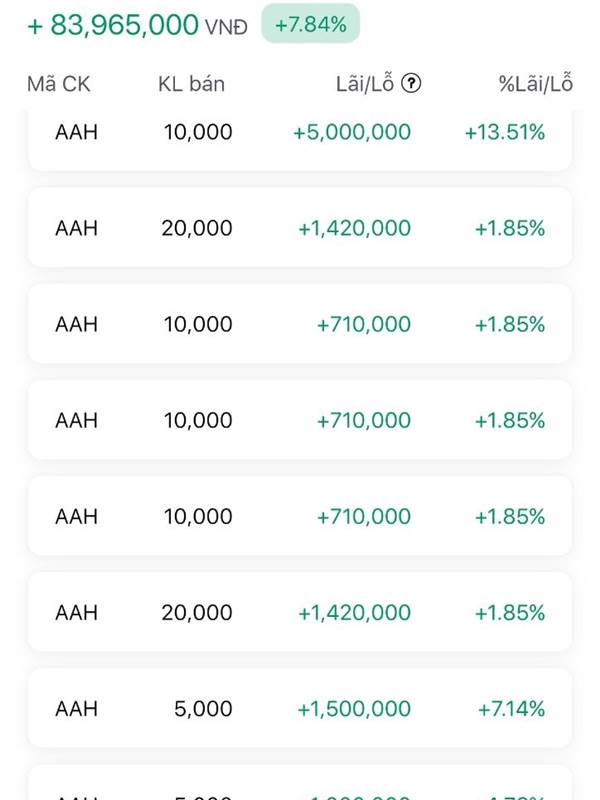Click the VNĐ currency label

[x=226, y=27]
